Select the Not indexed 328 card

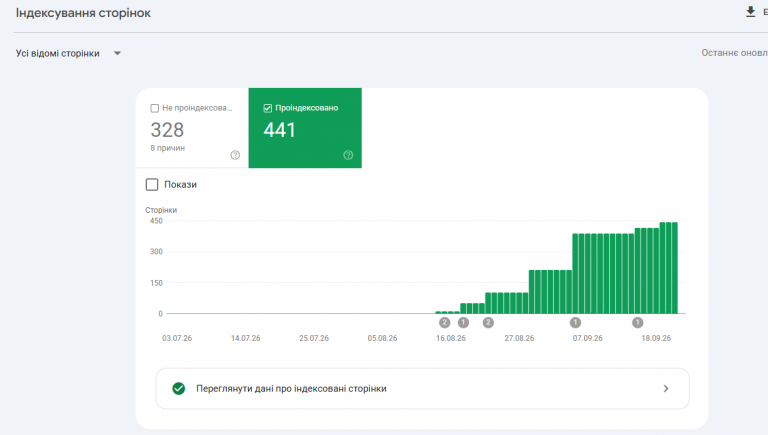192,128
